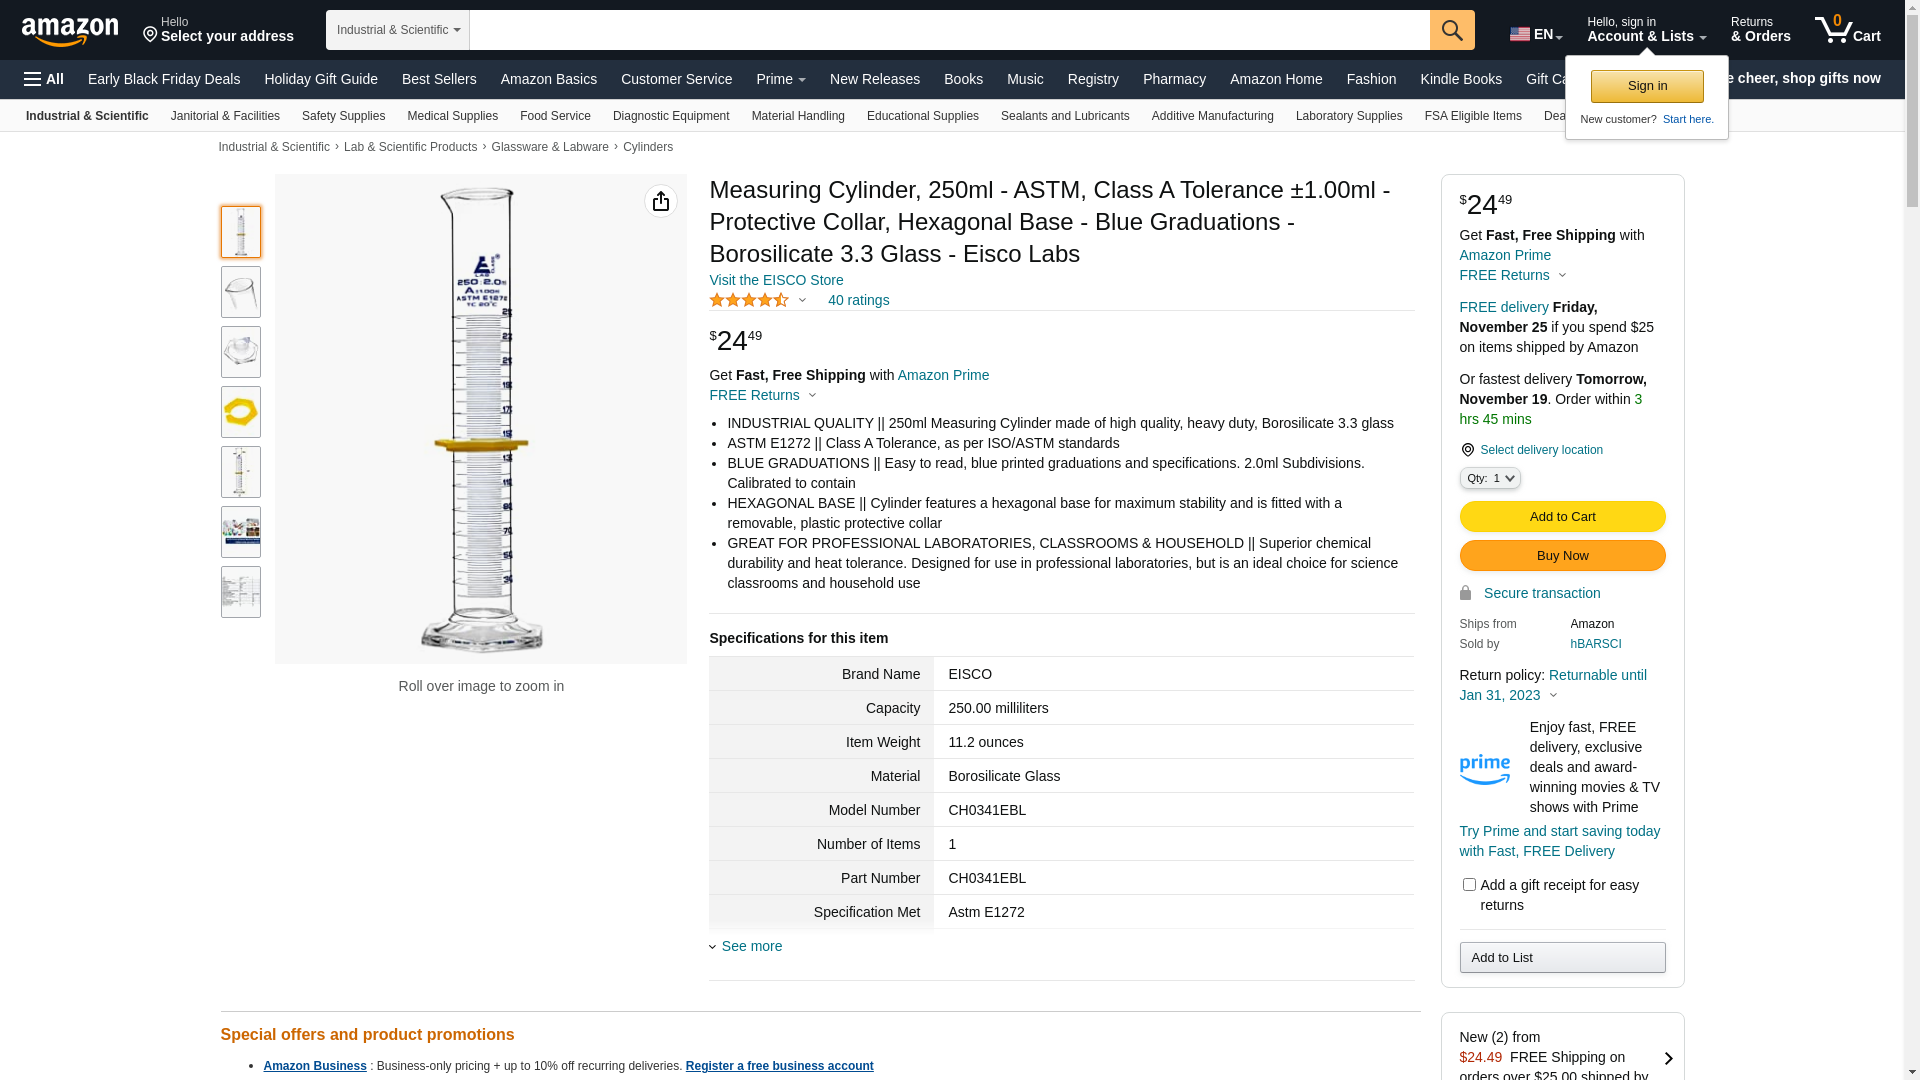This screenshot has width=1920, height=1080.
Task: Click Select delivery location link
Action: tap(1541, 450)
